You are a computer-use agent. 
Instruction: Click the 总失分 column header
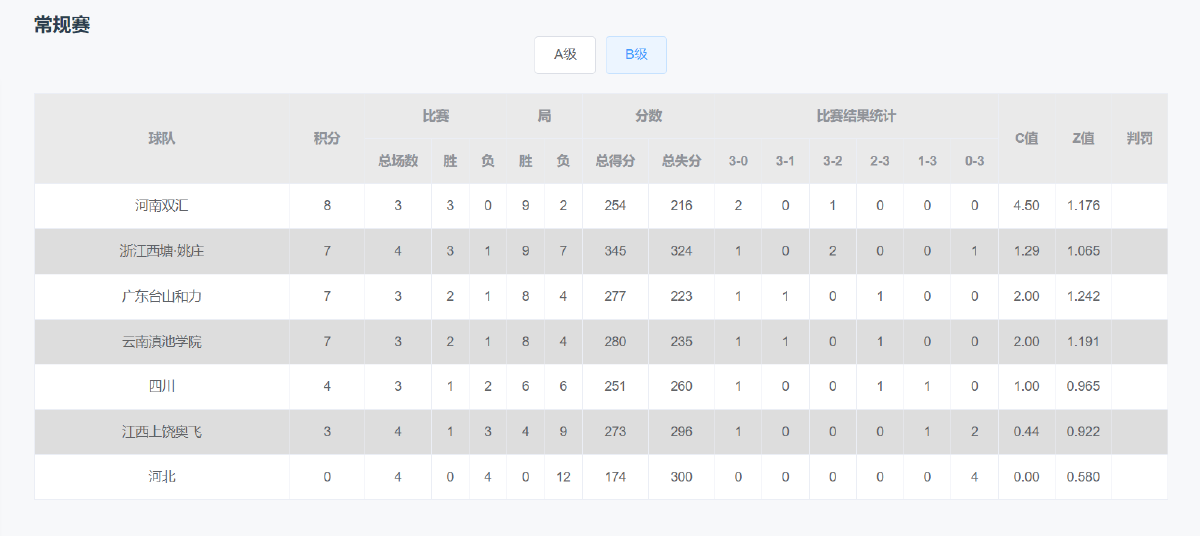(681, 160)
